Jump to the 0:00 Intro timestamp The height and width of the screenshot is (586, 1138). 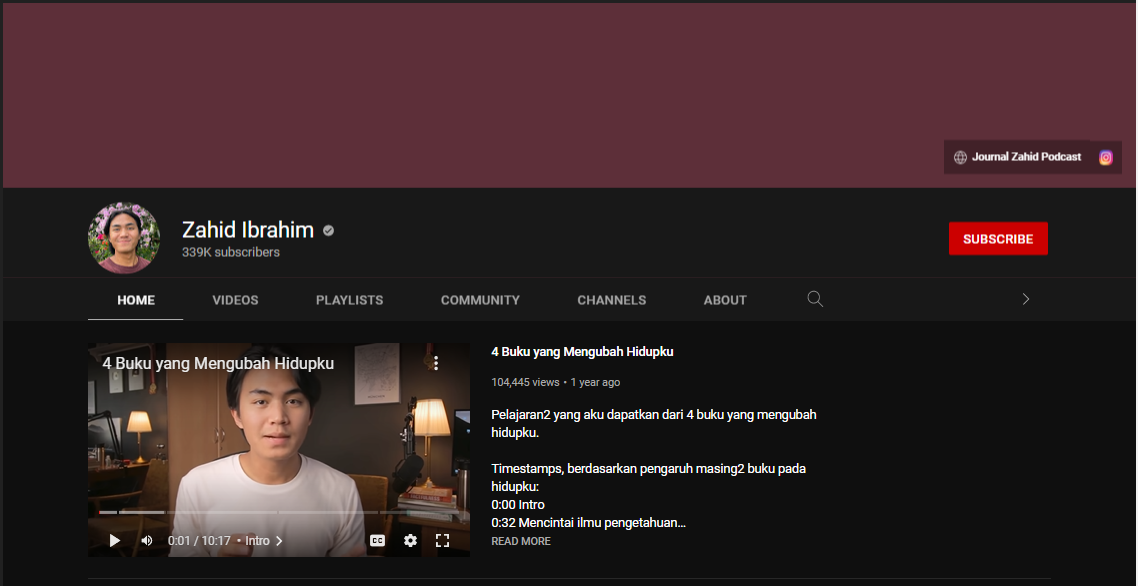[x=517, y=504]
